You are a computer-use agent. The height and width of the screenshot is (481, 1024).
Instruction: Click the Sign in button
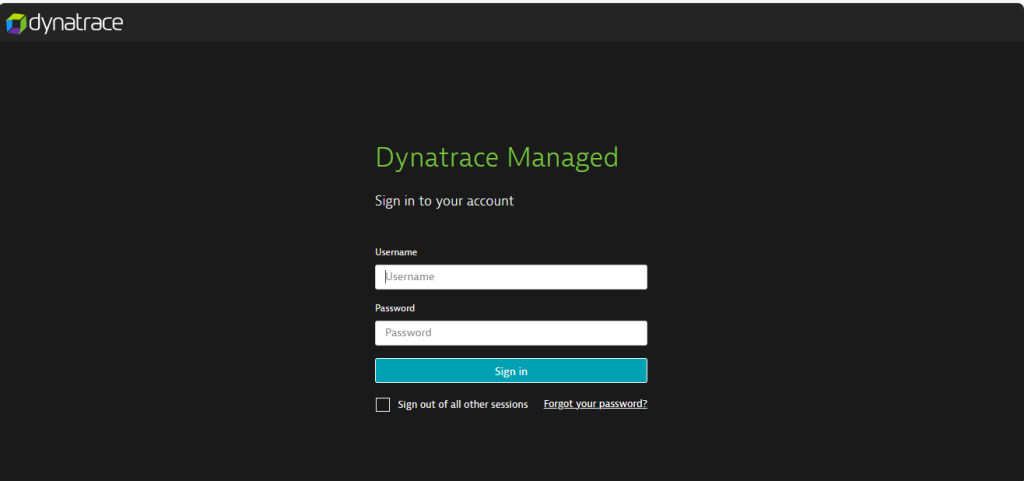[x=511, y=371]
